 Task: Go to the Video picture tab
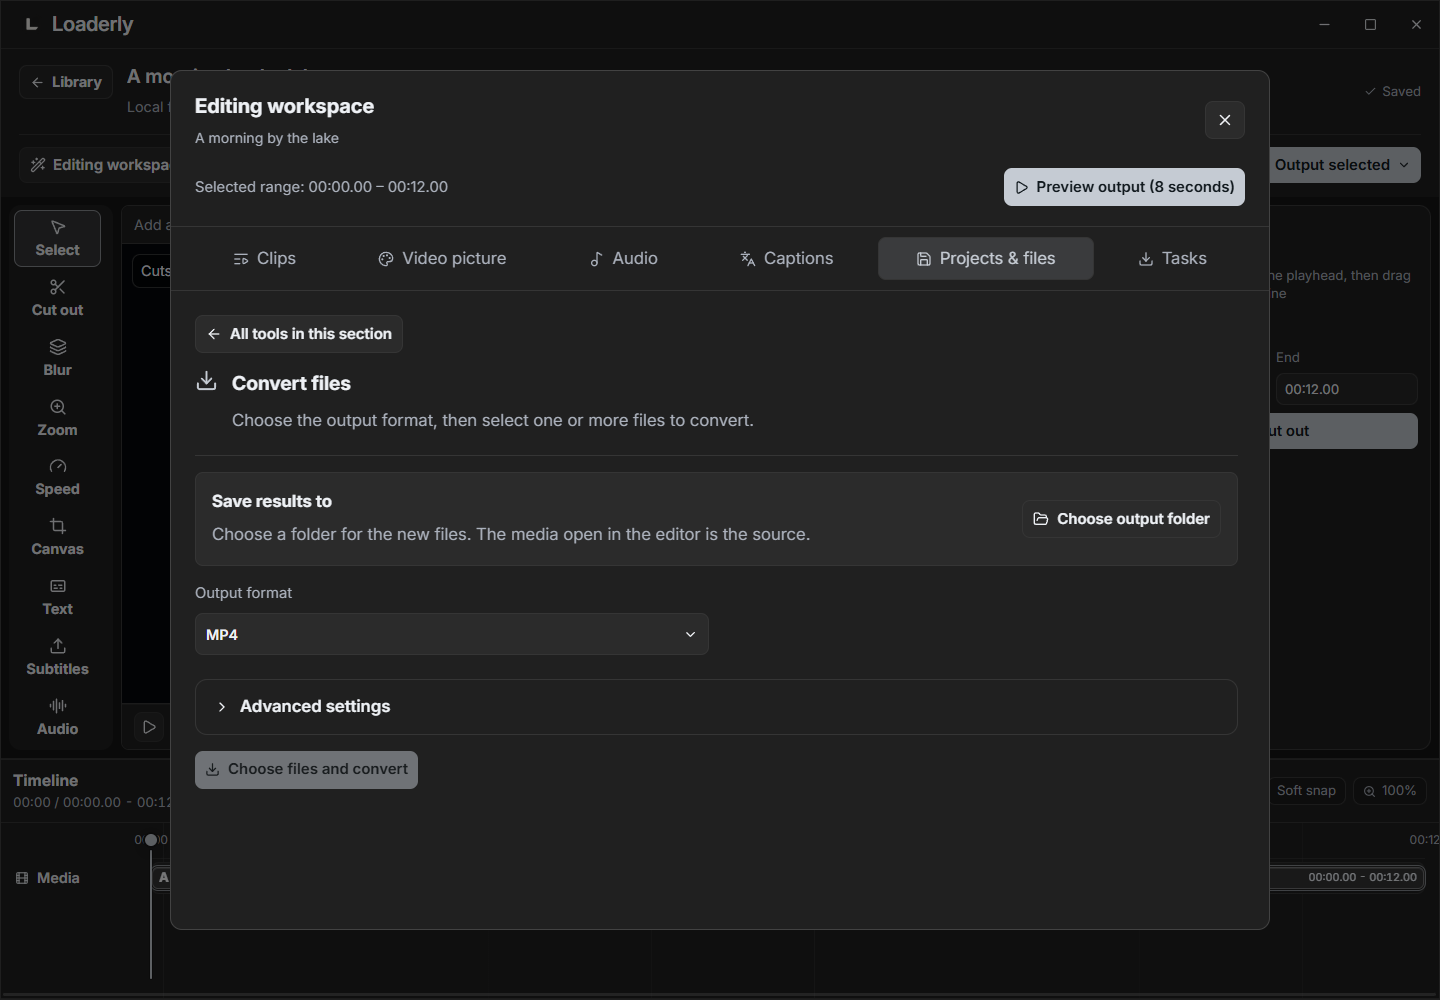[442, 258]
